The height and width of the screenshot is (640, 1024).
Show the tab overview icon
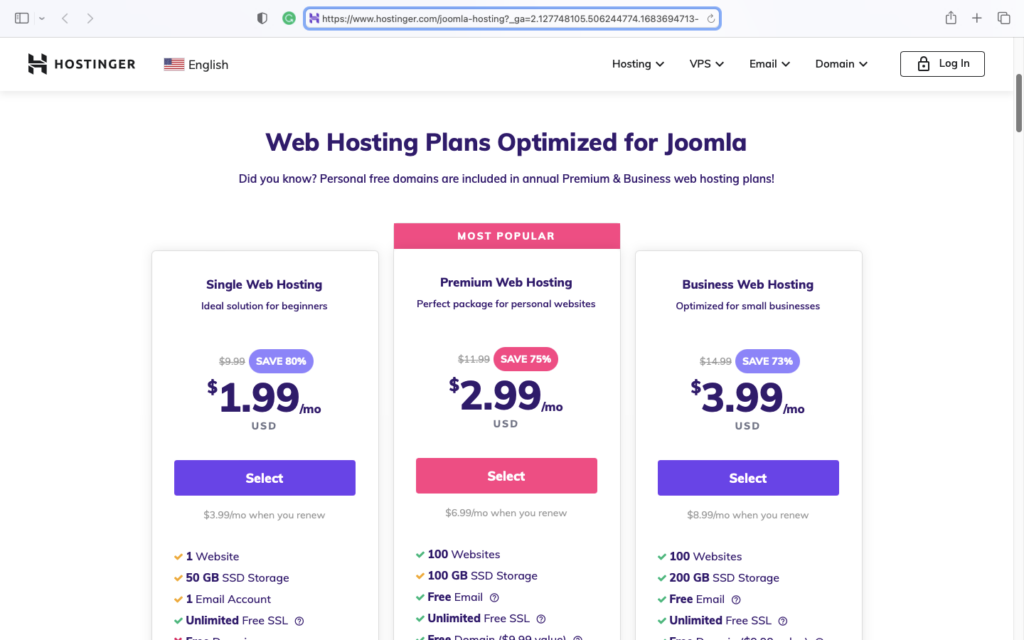pos(1004,18)
